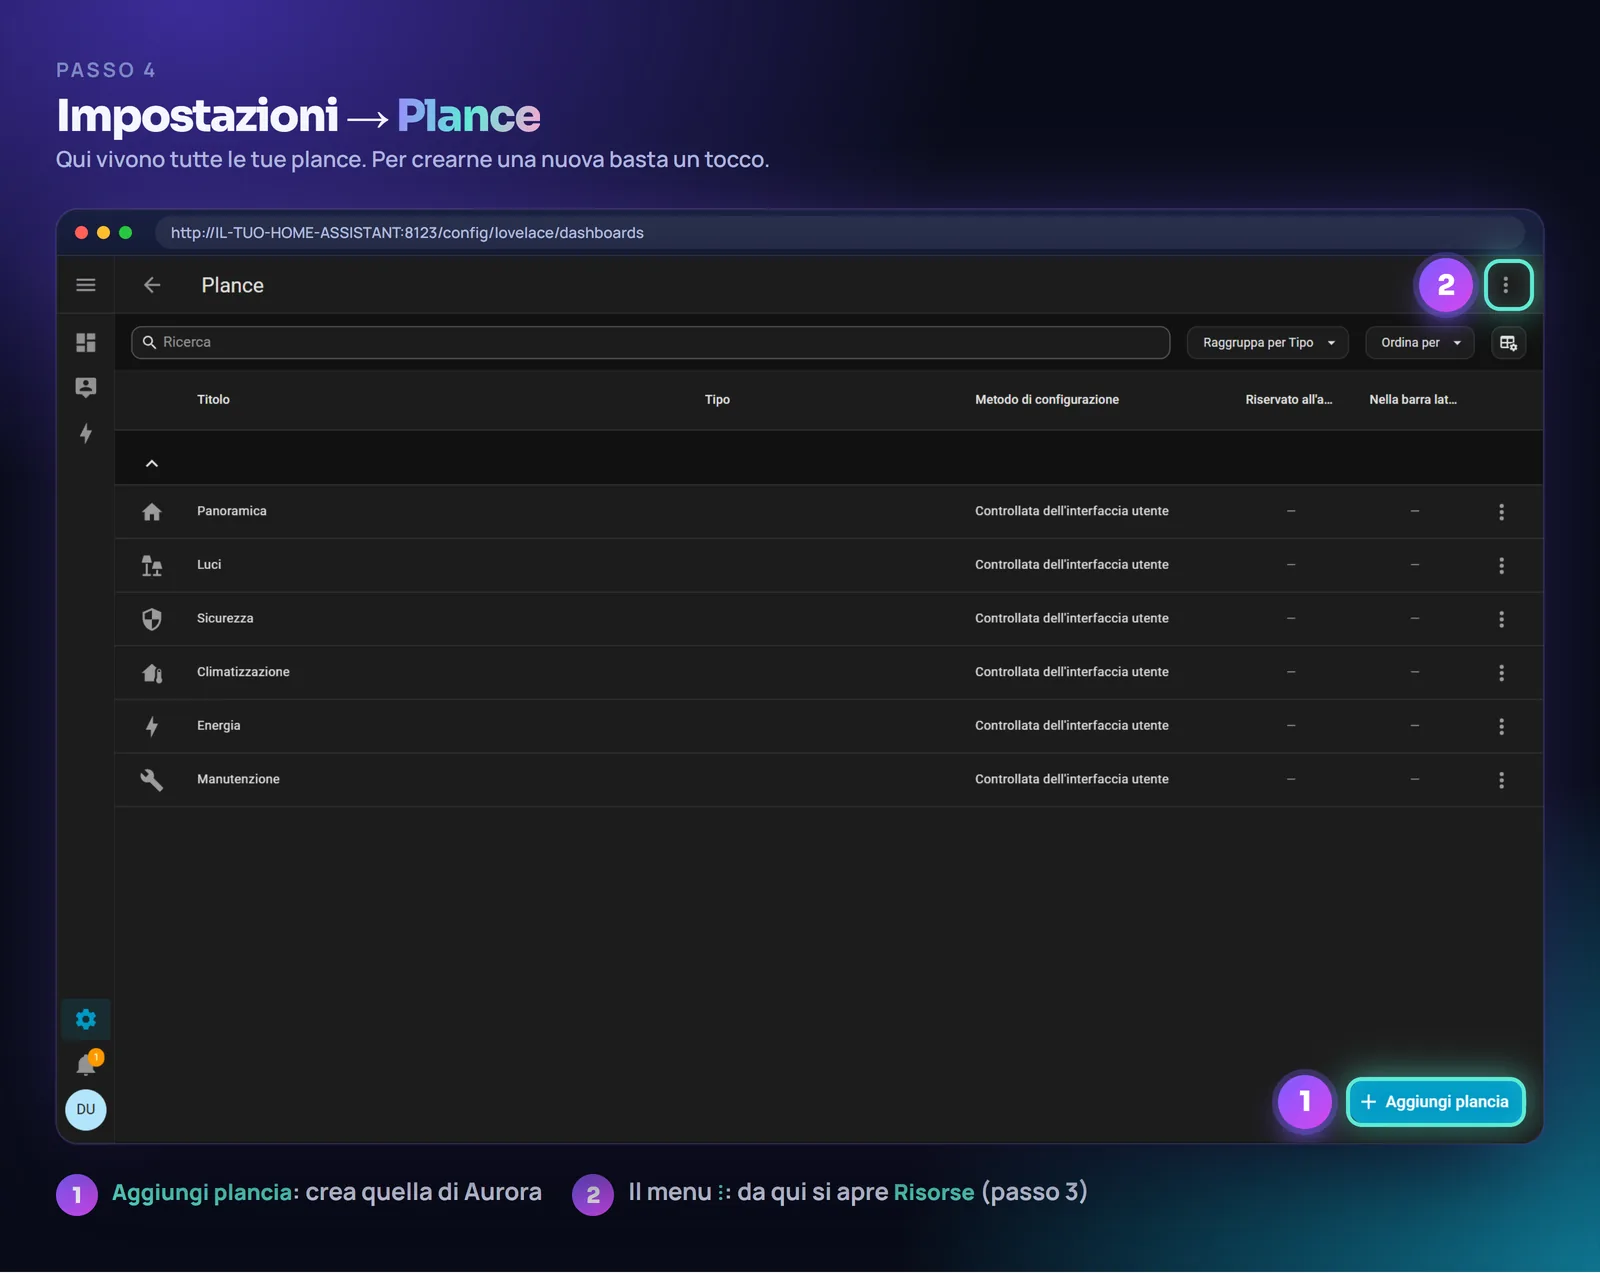Open the hamburger sidebar menu
Screen dimensions: 1600x1273
86,285
